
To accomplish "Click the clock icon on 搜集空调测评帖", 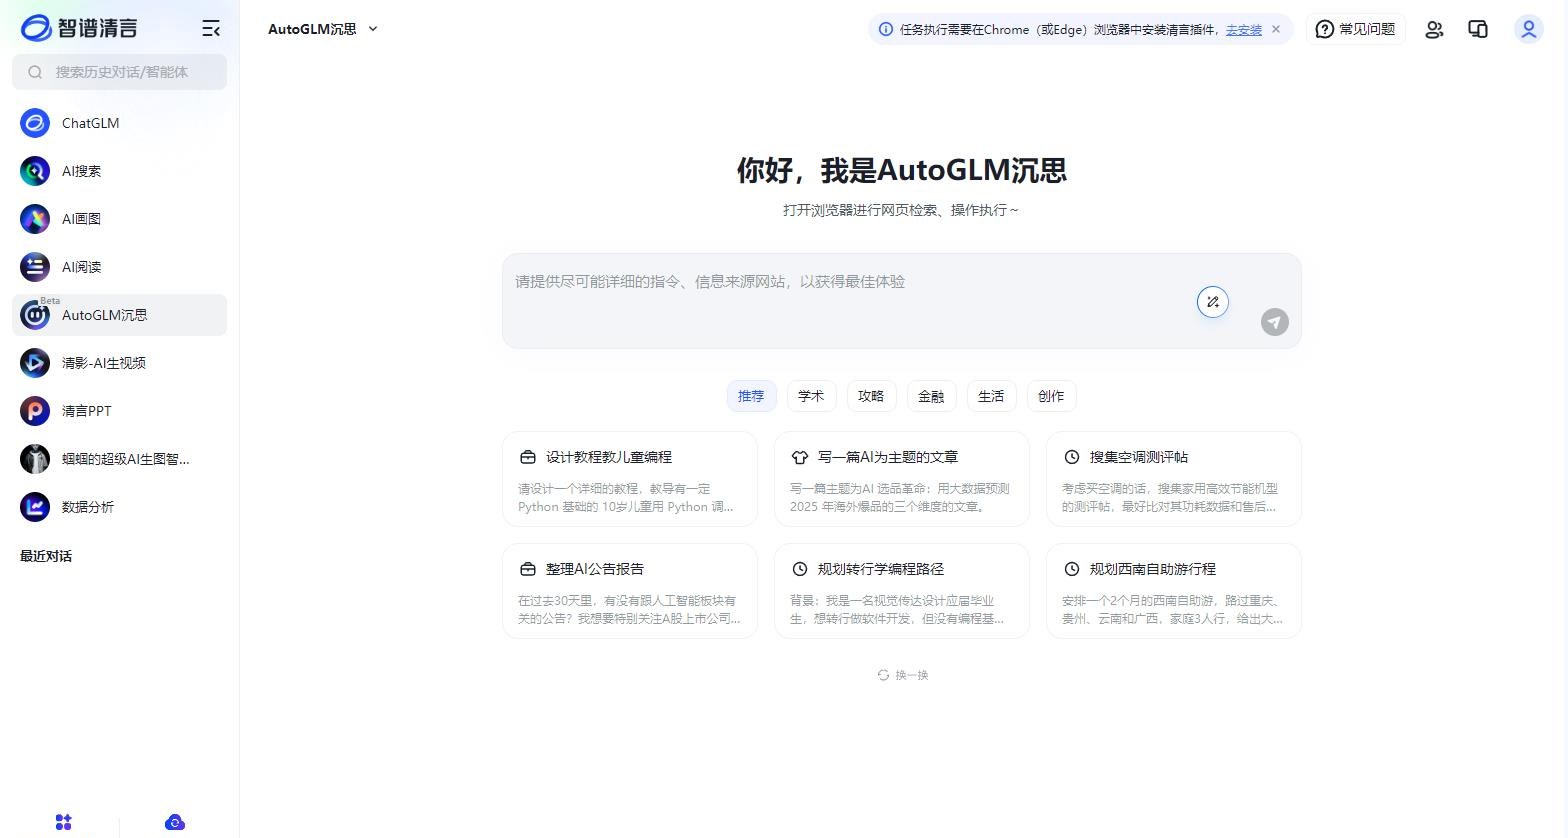I will (1072, 457).
